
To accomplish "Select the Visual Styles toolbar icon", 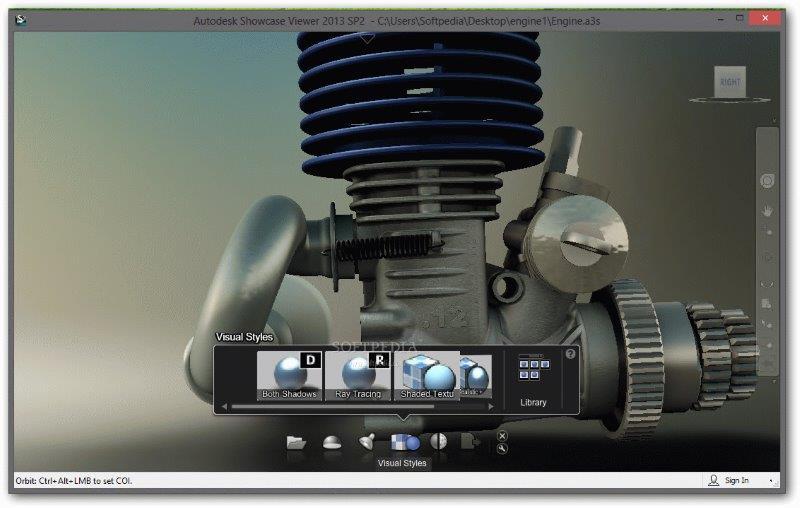I will click(404, 441).
